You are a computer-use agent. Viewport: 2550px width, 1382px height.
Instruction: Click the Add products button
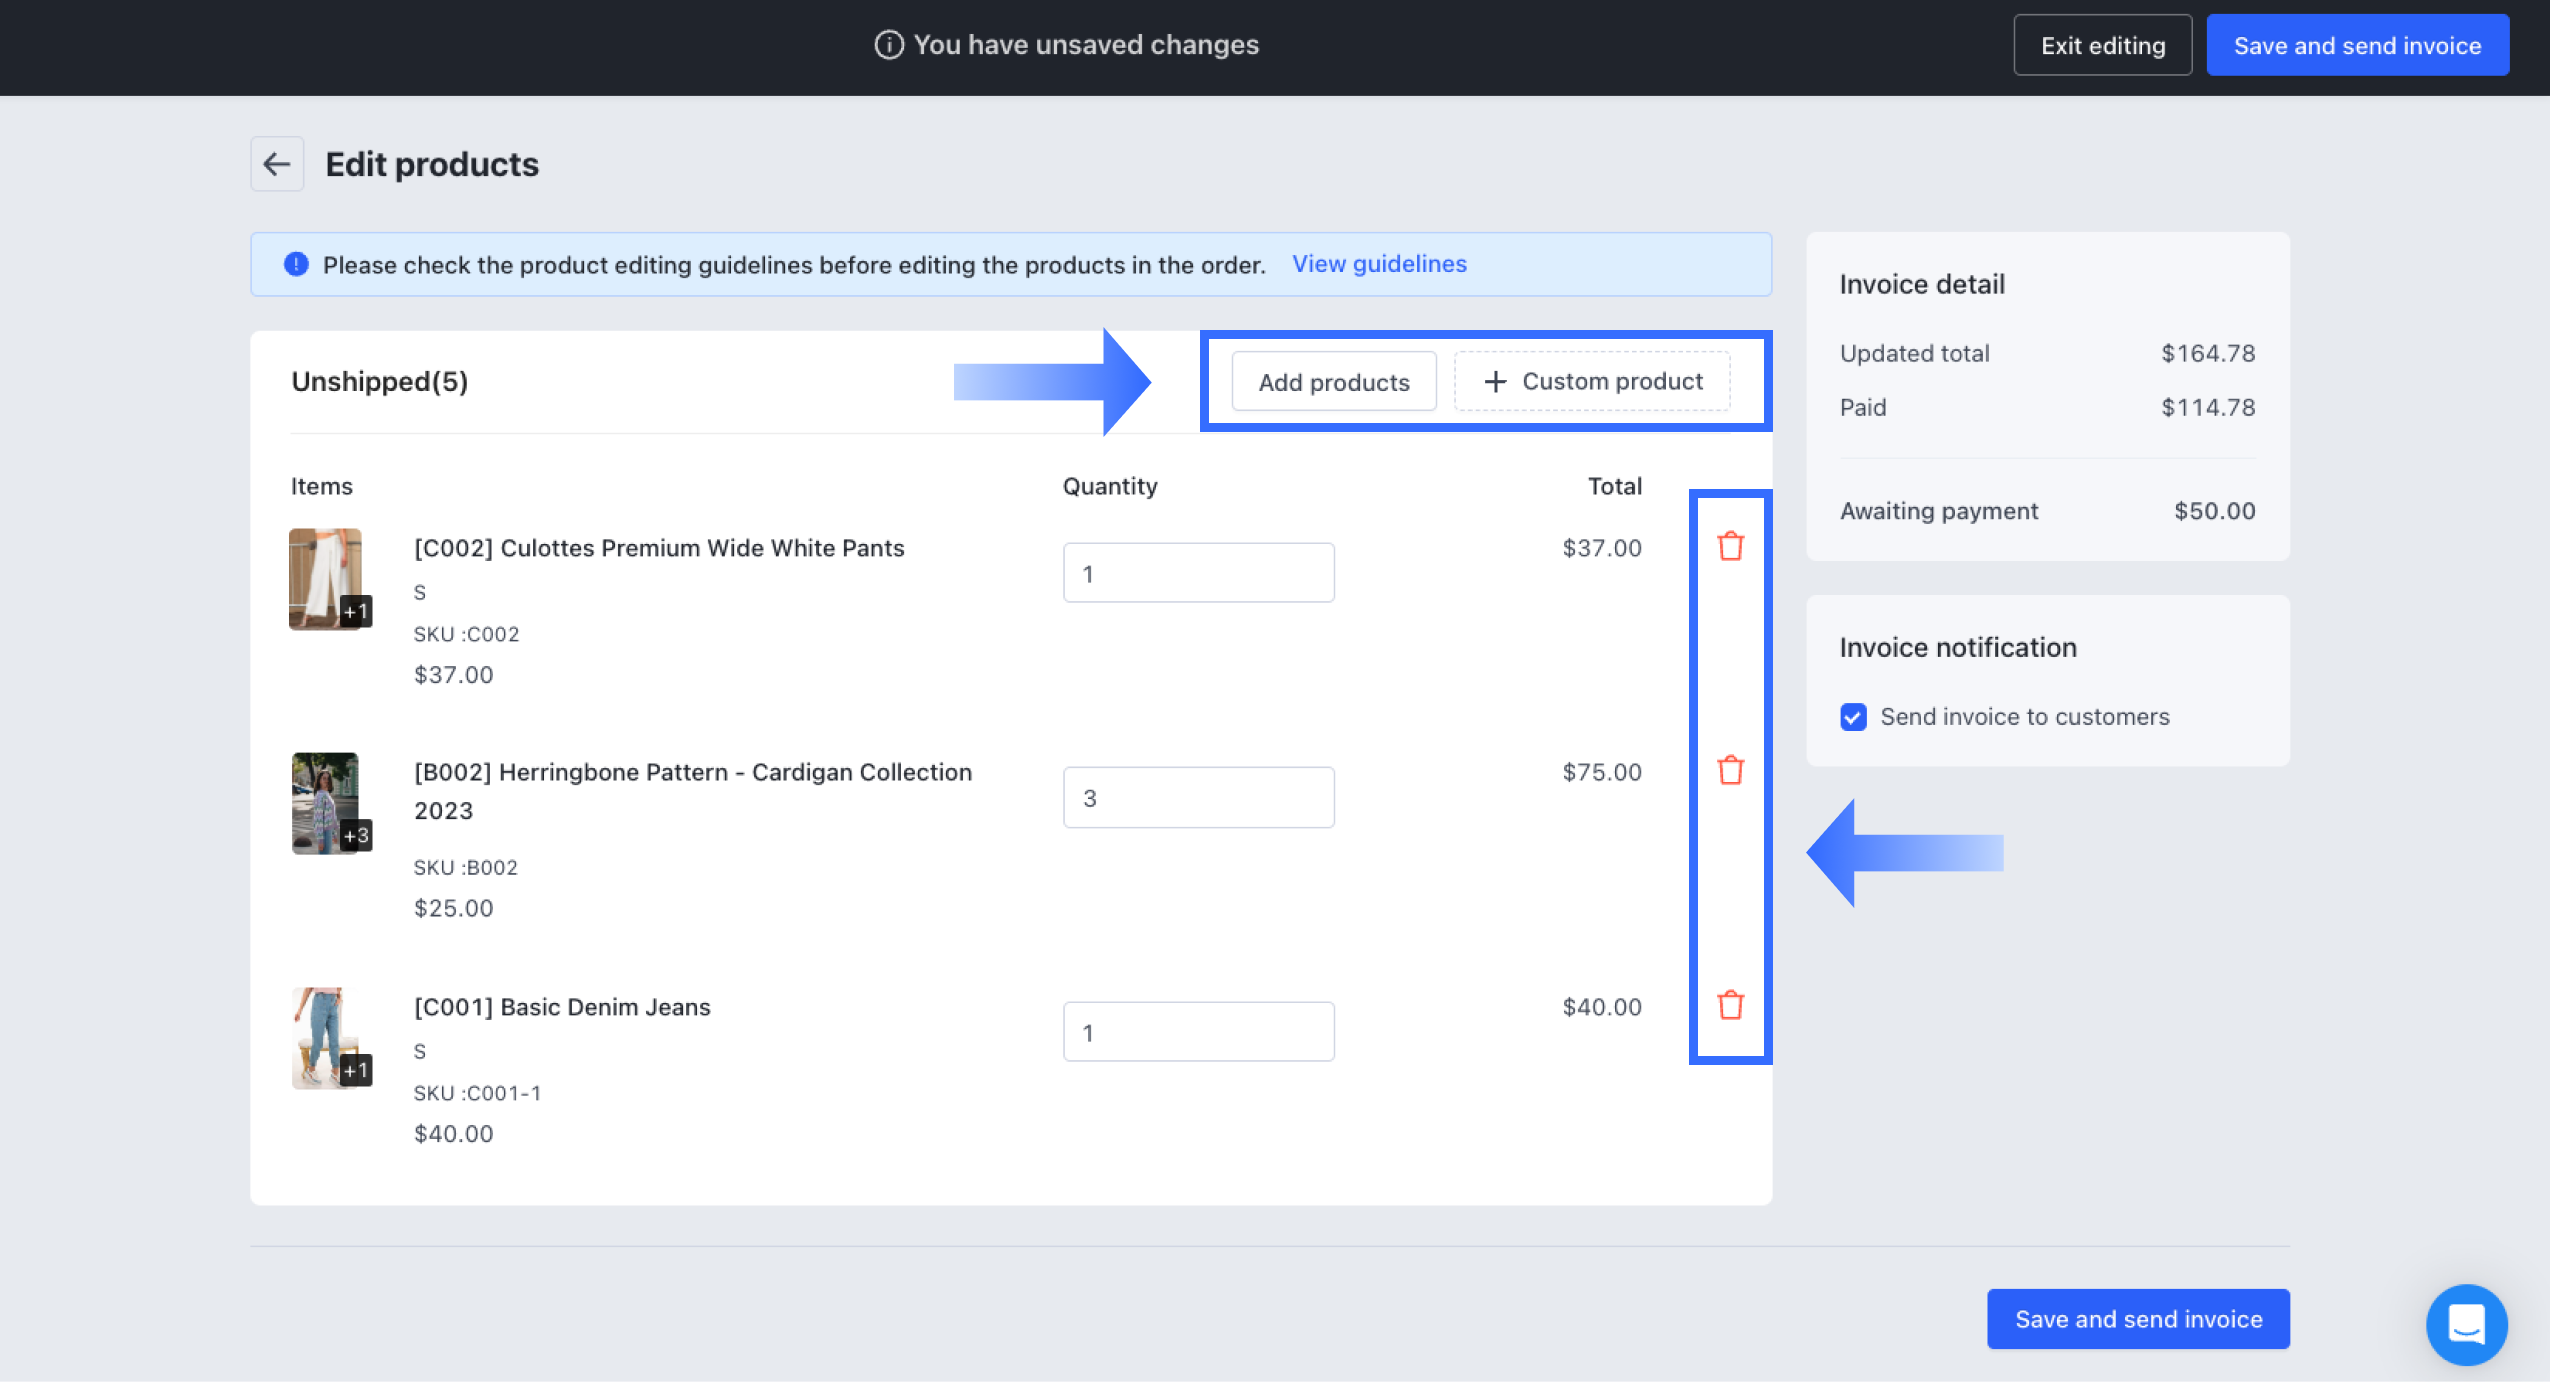pos(1333,381)
